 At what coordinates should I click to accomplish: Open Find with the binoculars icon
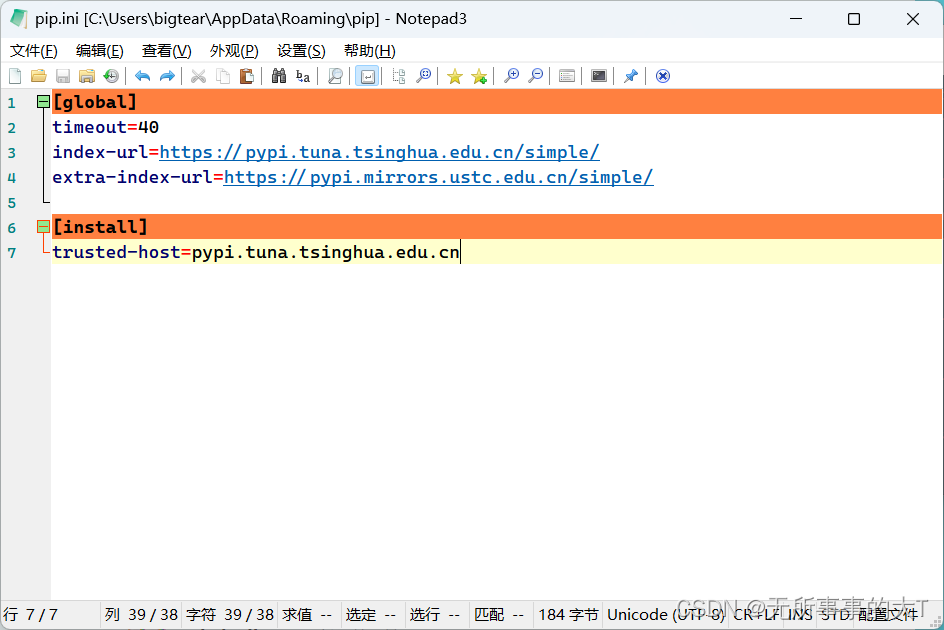[x=279, y=76]
